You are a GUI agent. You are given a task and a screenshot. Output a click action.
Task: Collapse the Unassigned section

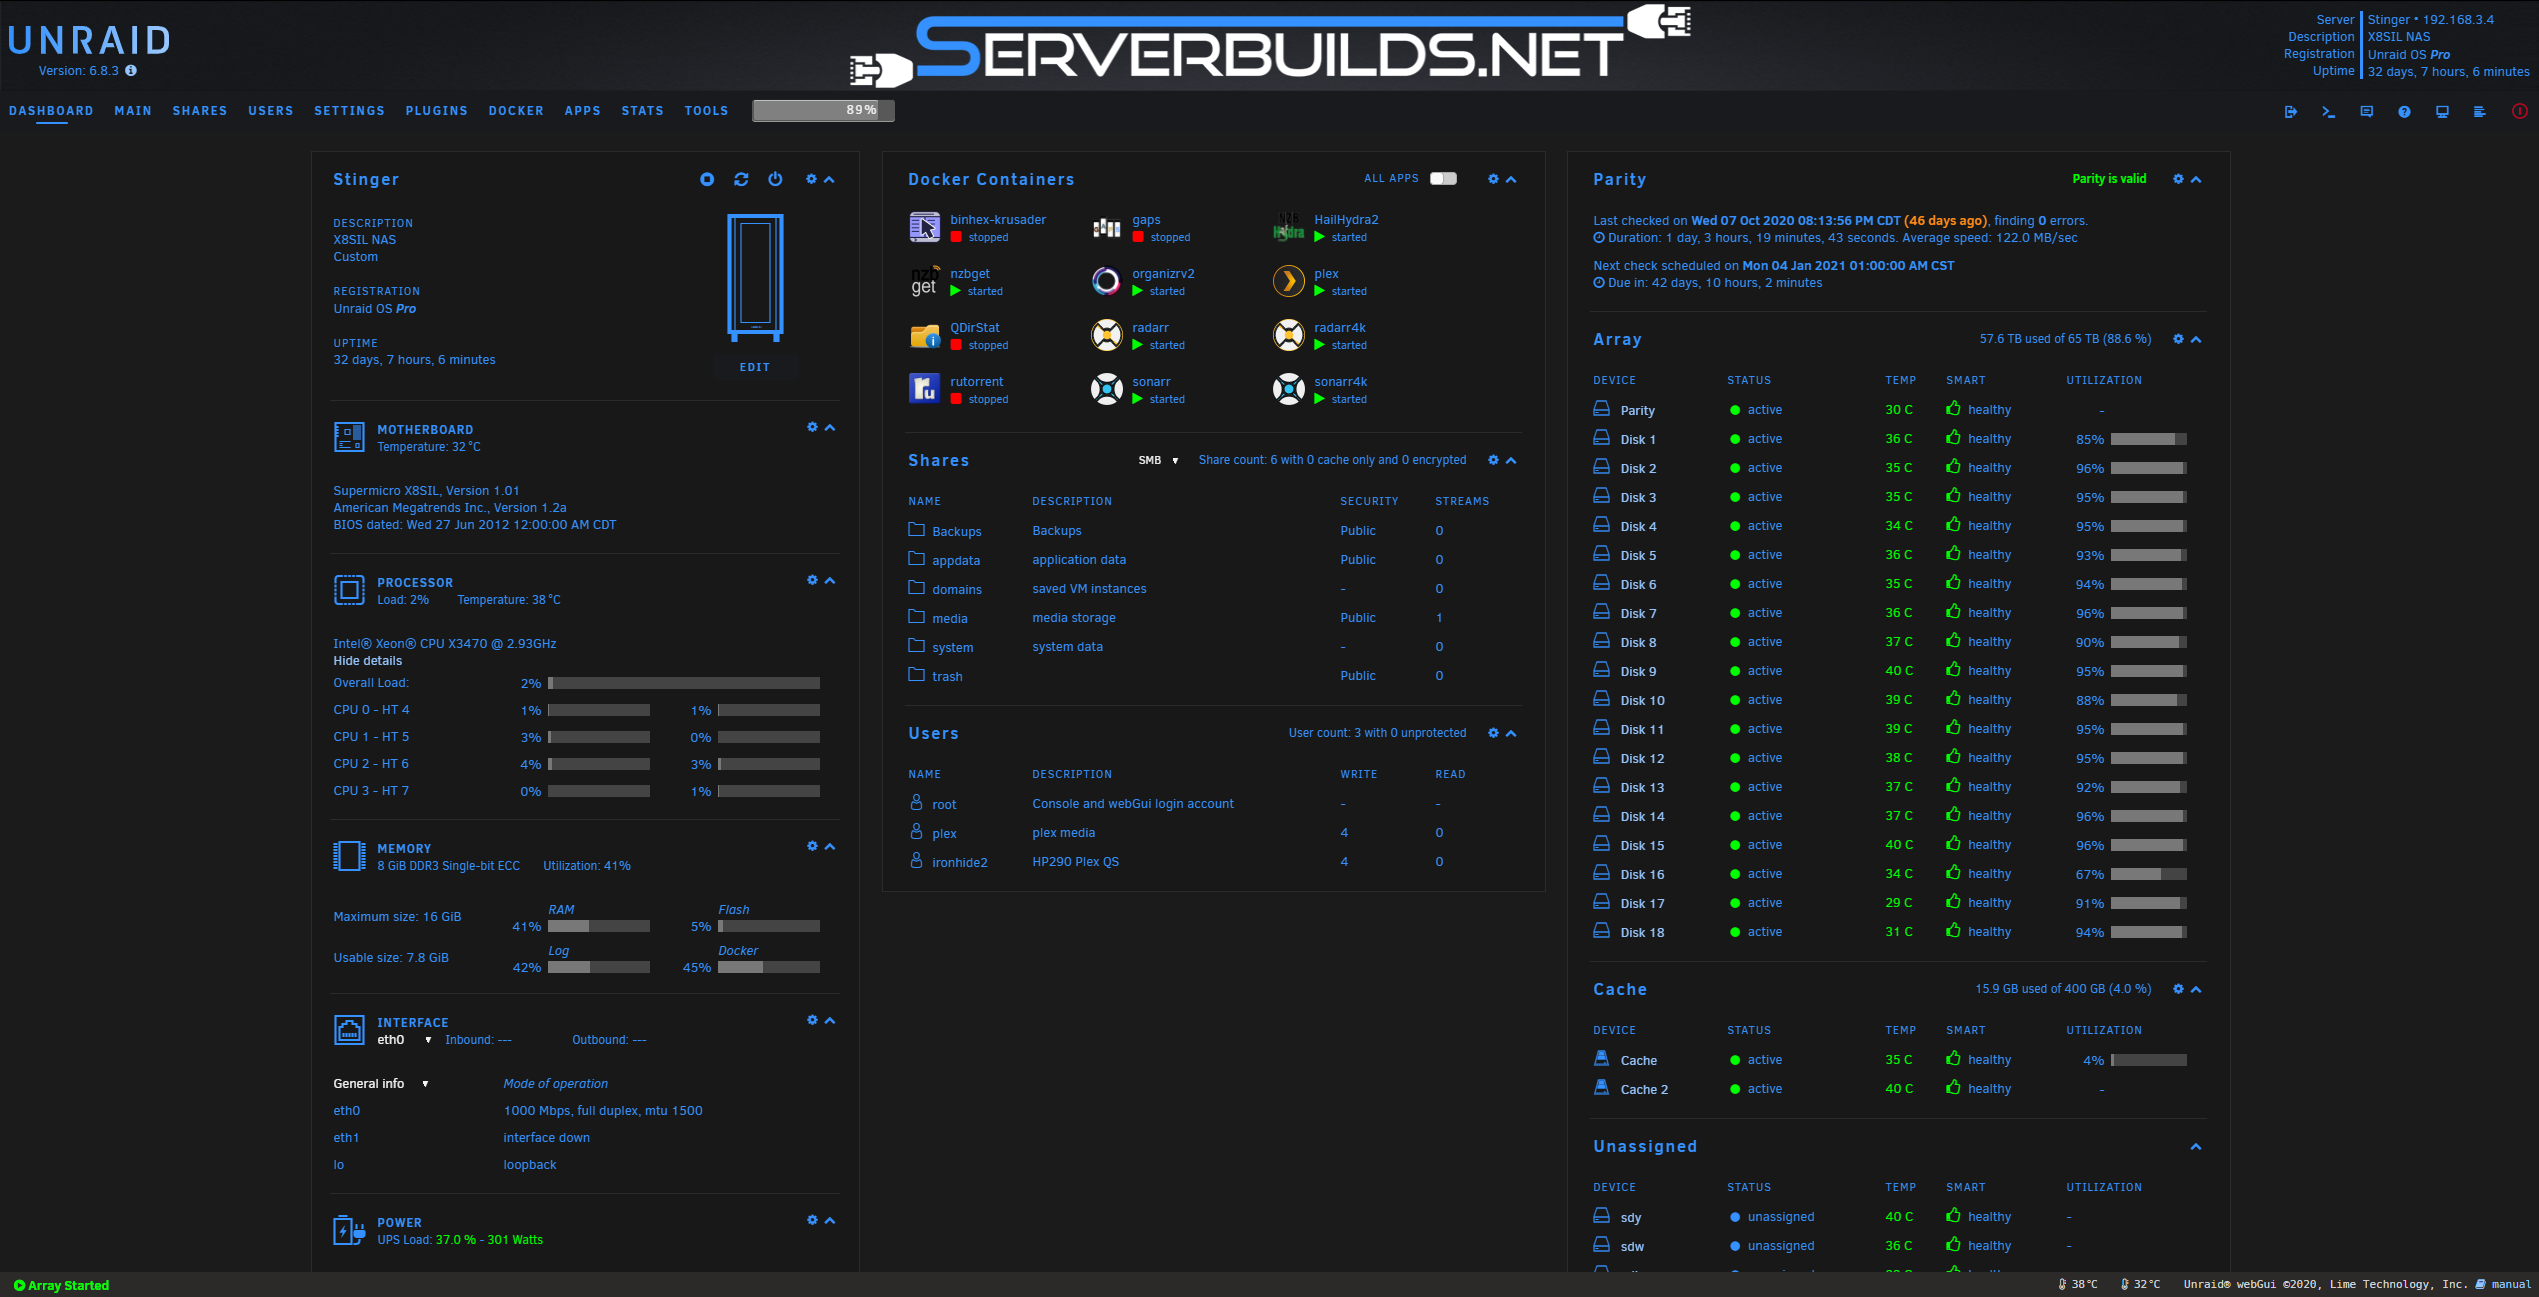click(x=2196, y=1146)
